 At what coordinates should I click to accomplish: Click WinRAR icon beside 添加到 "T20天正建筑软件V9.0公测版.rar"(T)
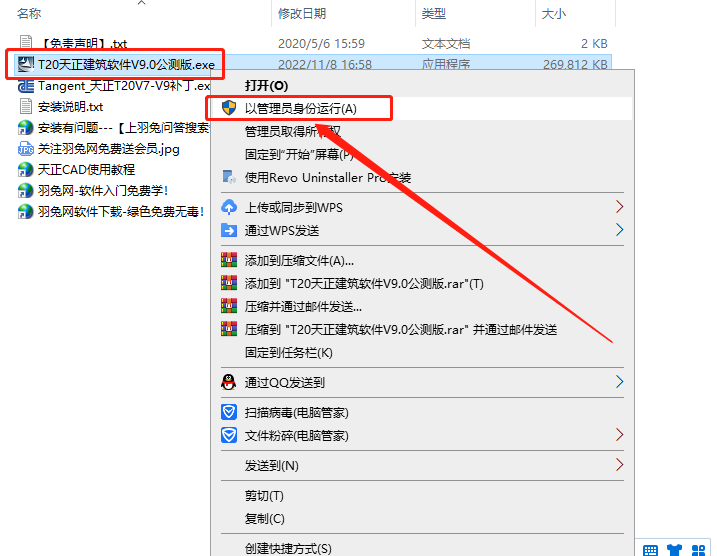point(229,283)
